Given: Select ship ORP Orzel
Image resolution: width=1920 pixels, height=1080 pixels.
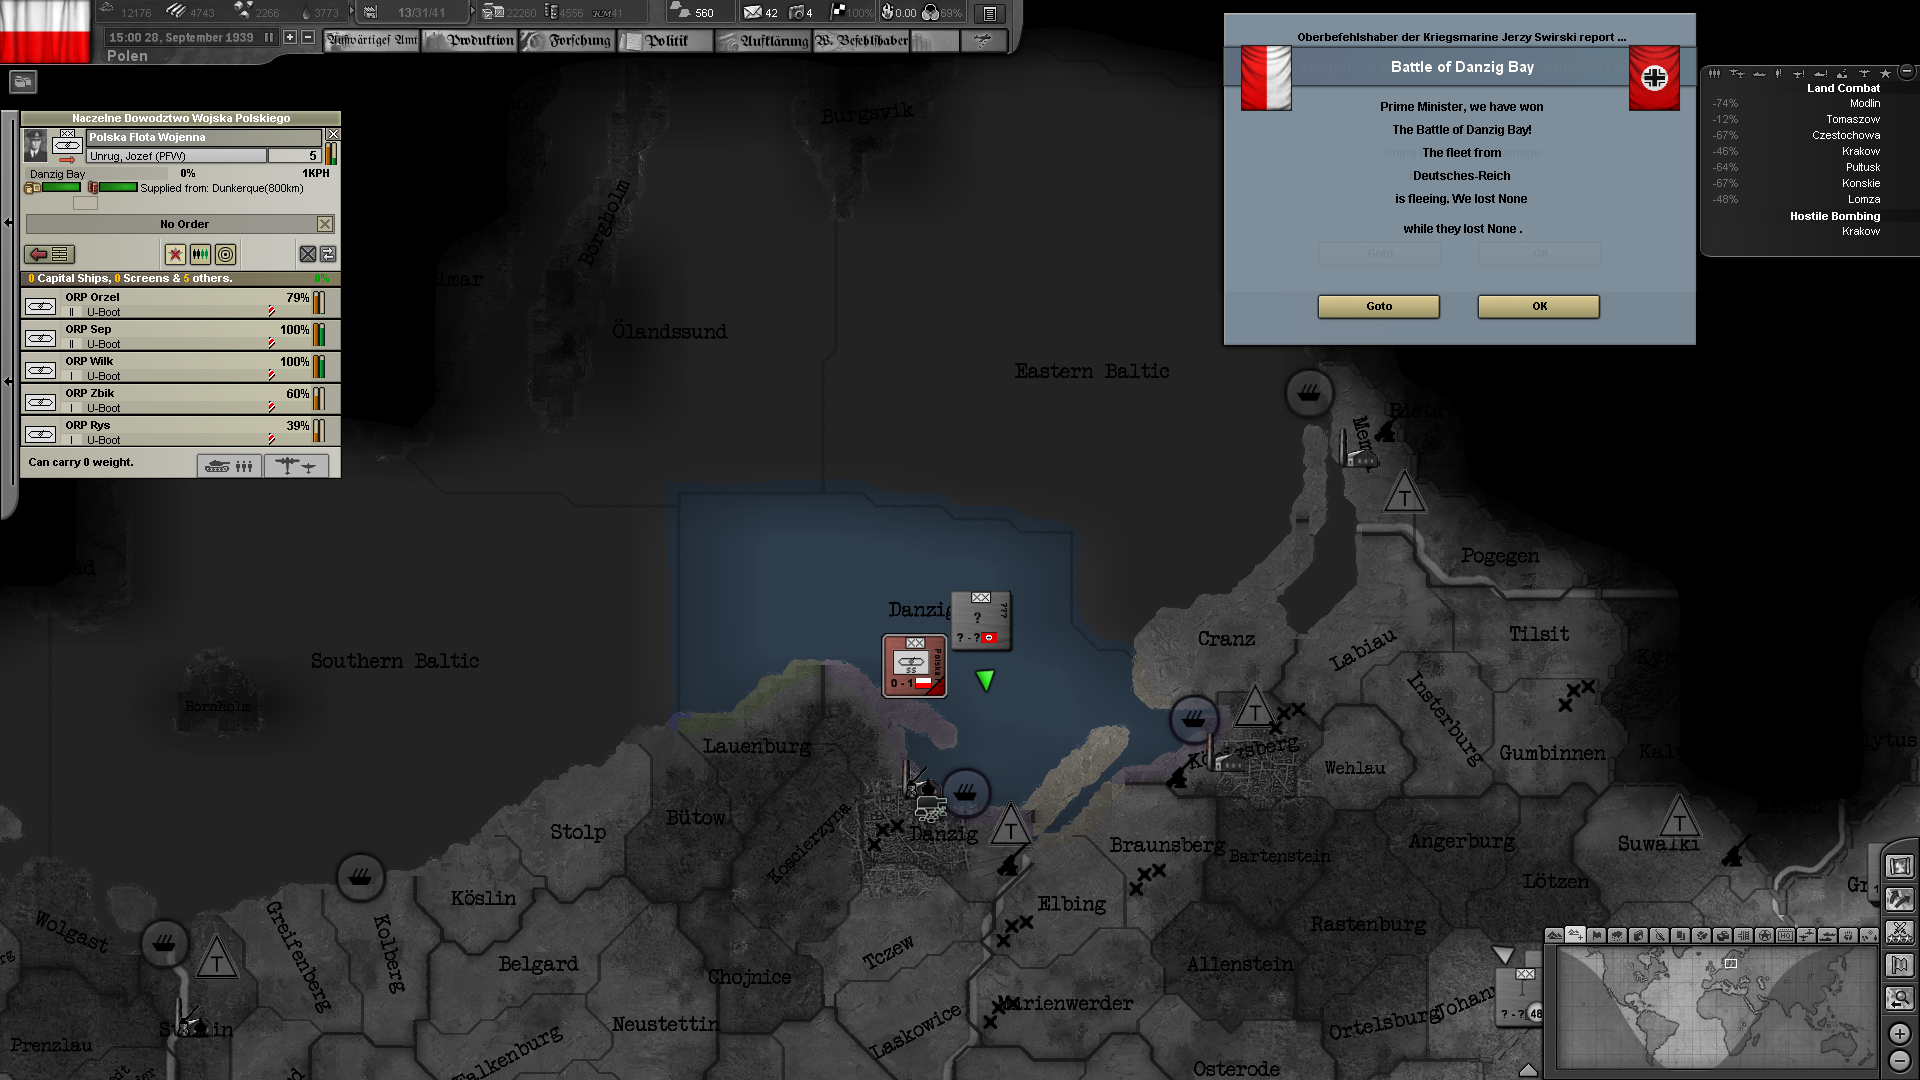Looking at the screenshot, I should click(x=180, y=303).
